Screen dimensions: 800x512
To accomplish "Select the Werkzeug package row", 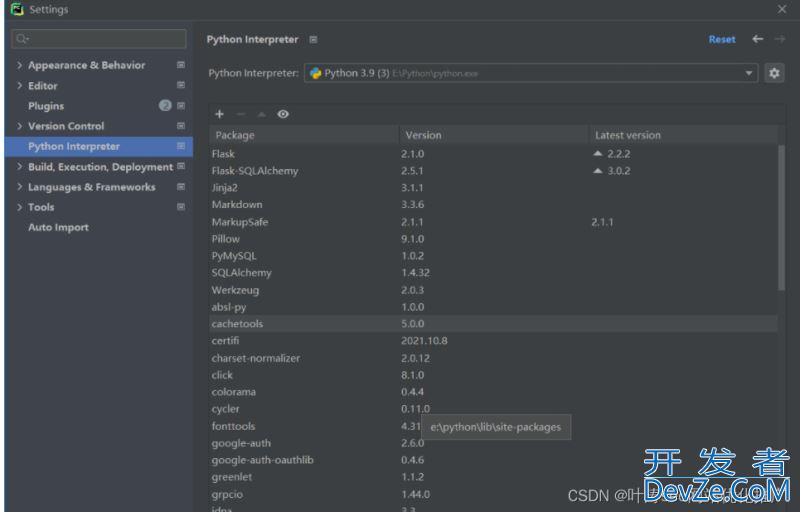I will (493, 290).
